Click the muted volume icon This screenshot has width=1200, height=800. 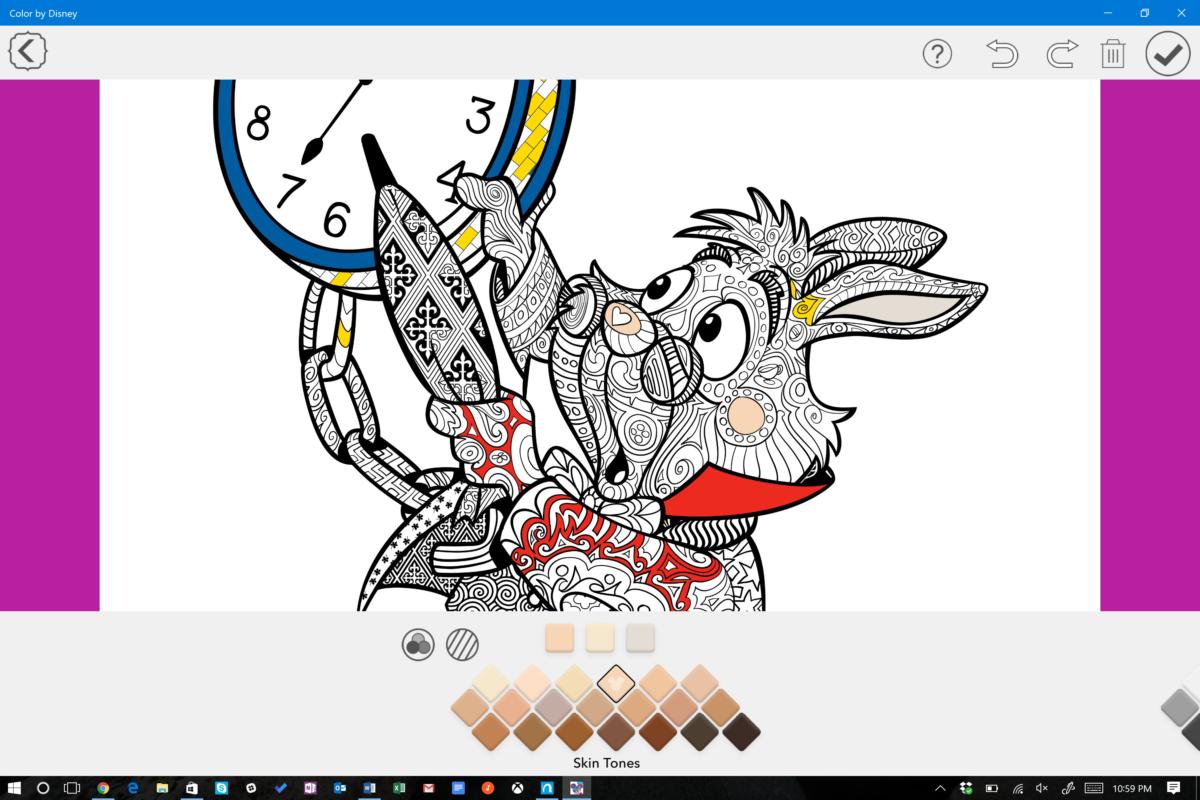pos(1043,788)
